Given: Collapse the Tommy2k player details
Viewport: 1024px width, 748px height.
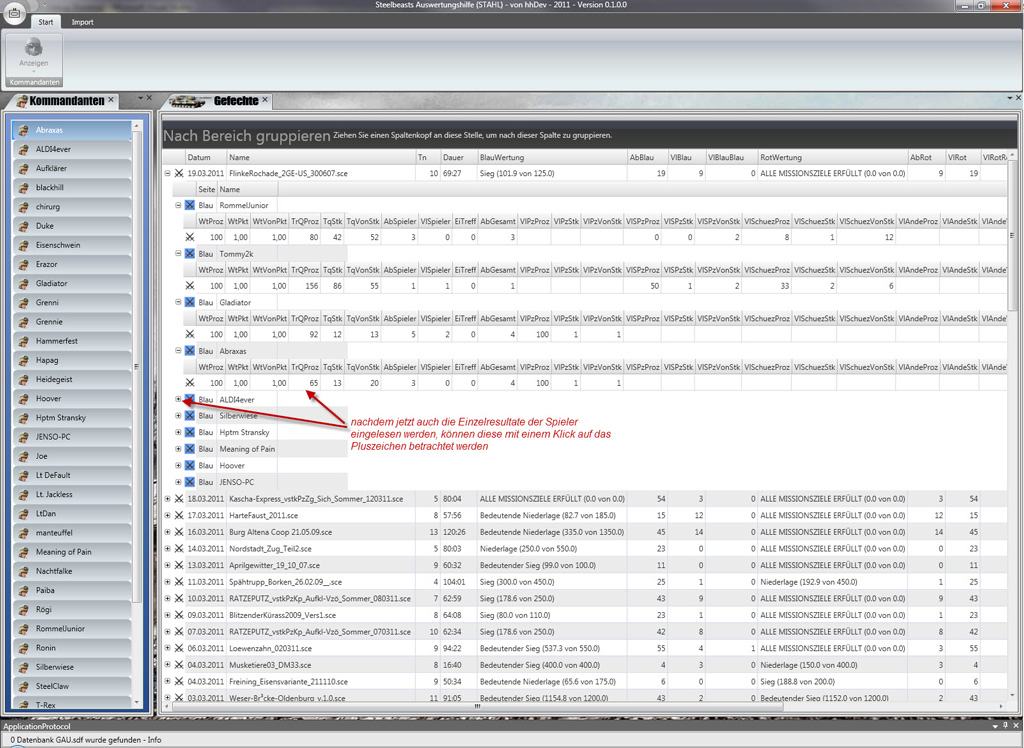Looking at the screenshot, I should [x=178, y=254].
